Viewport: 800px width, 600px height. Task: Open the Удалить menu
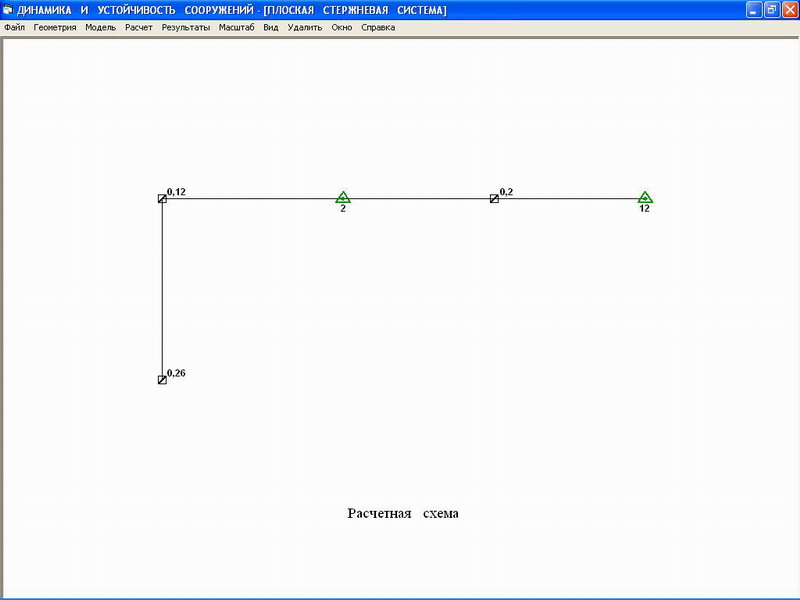305,28
